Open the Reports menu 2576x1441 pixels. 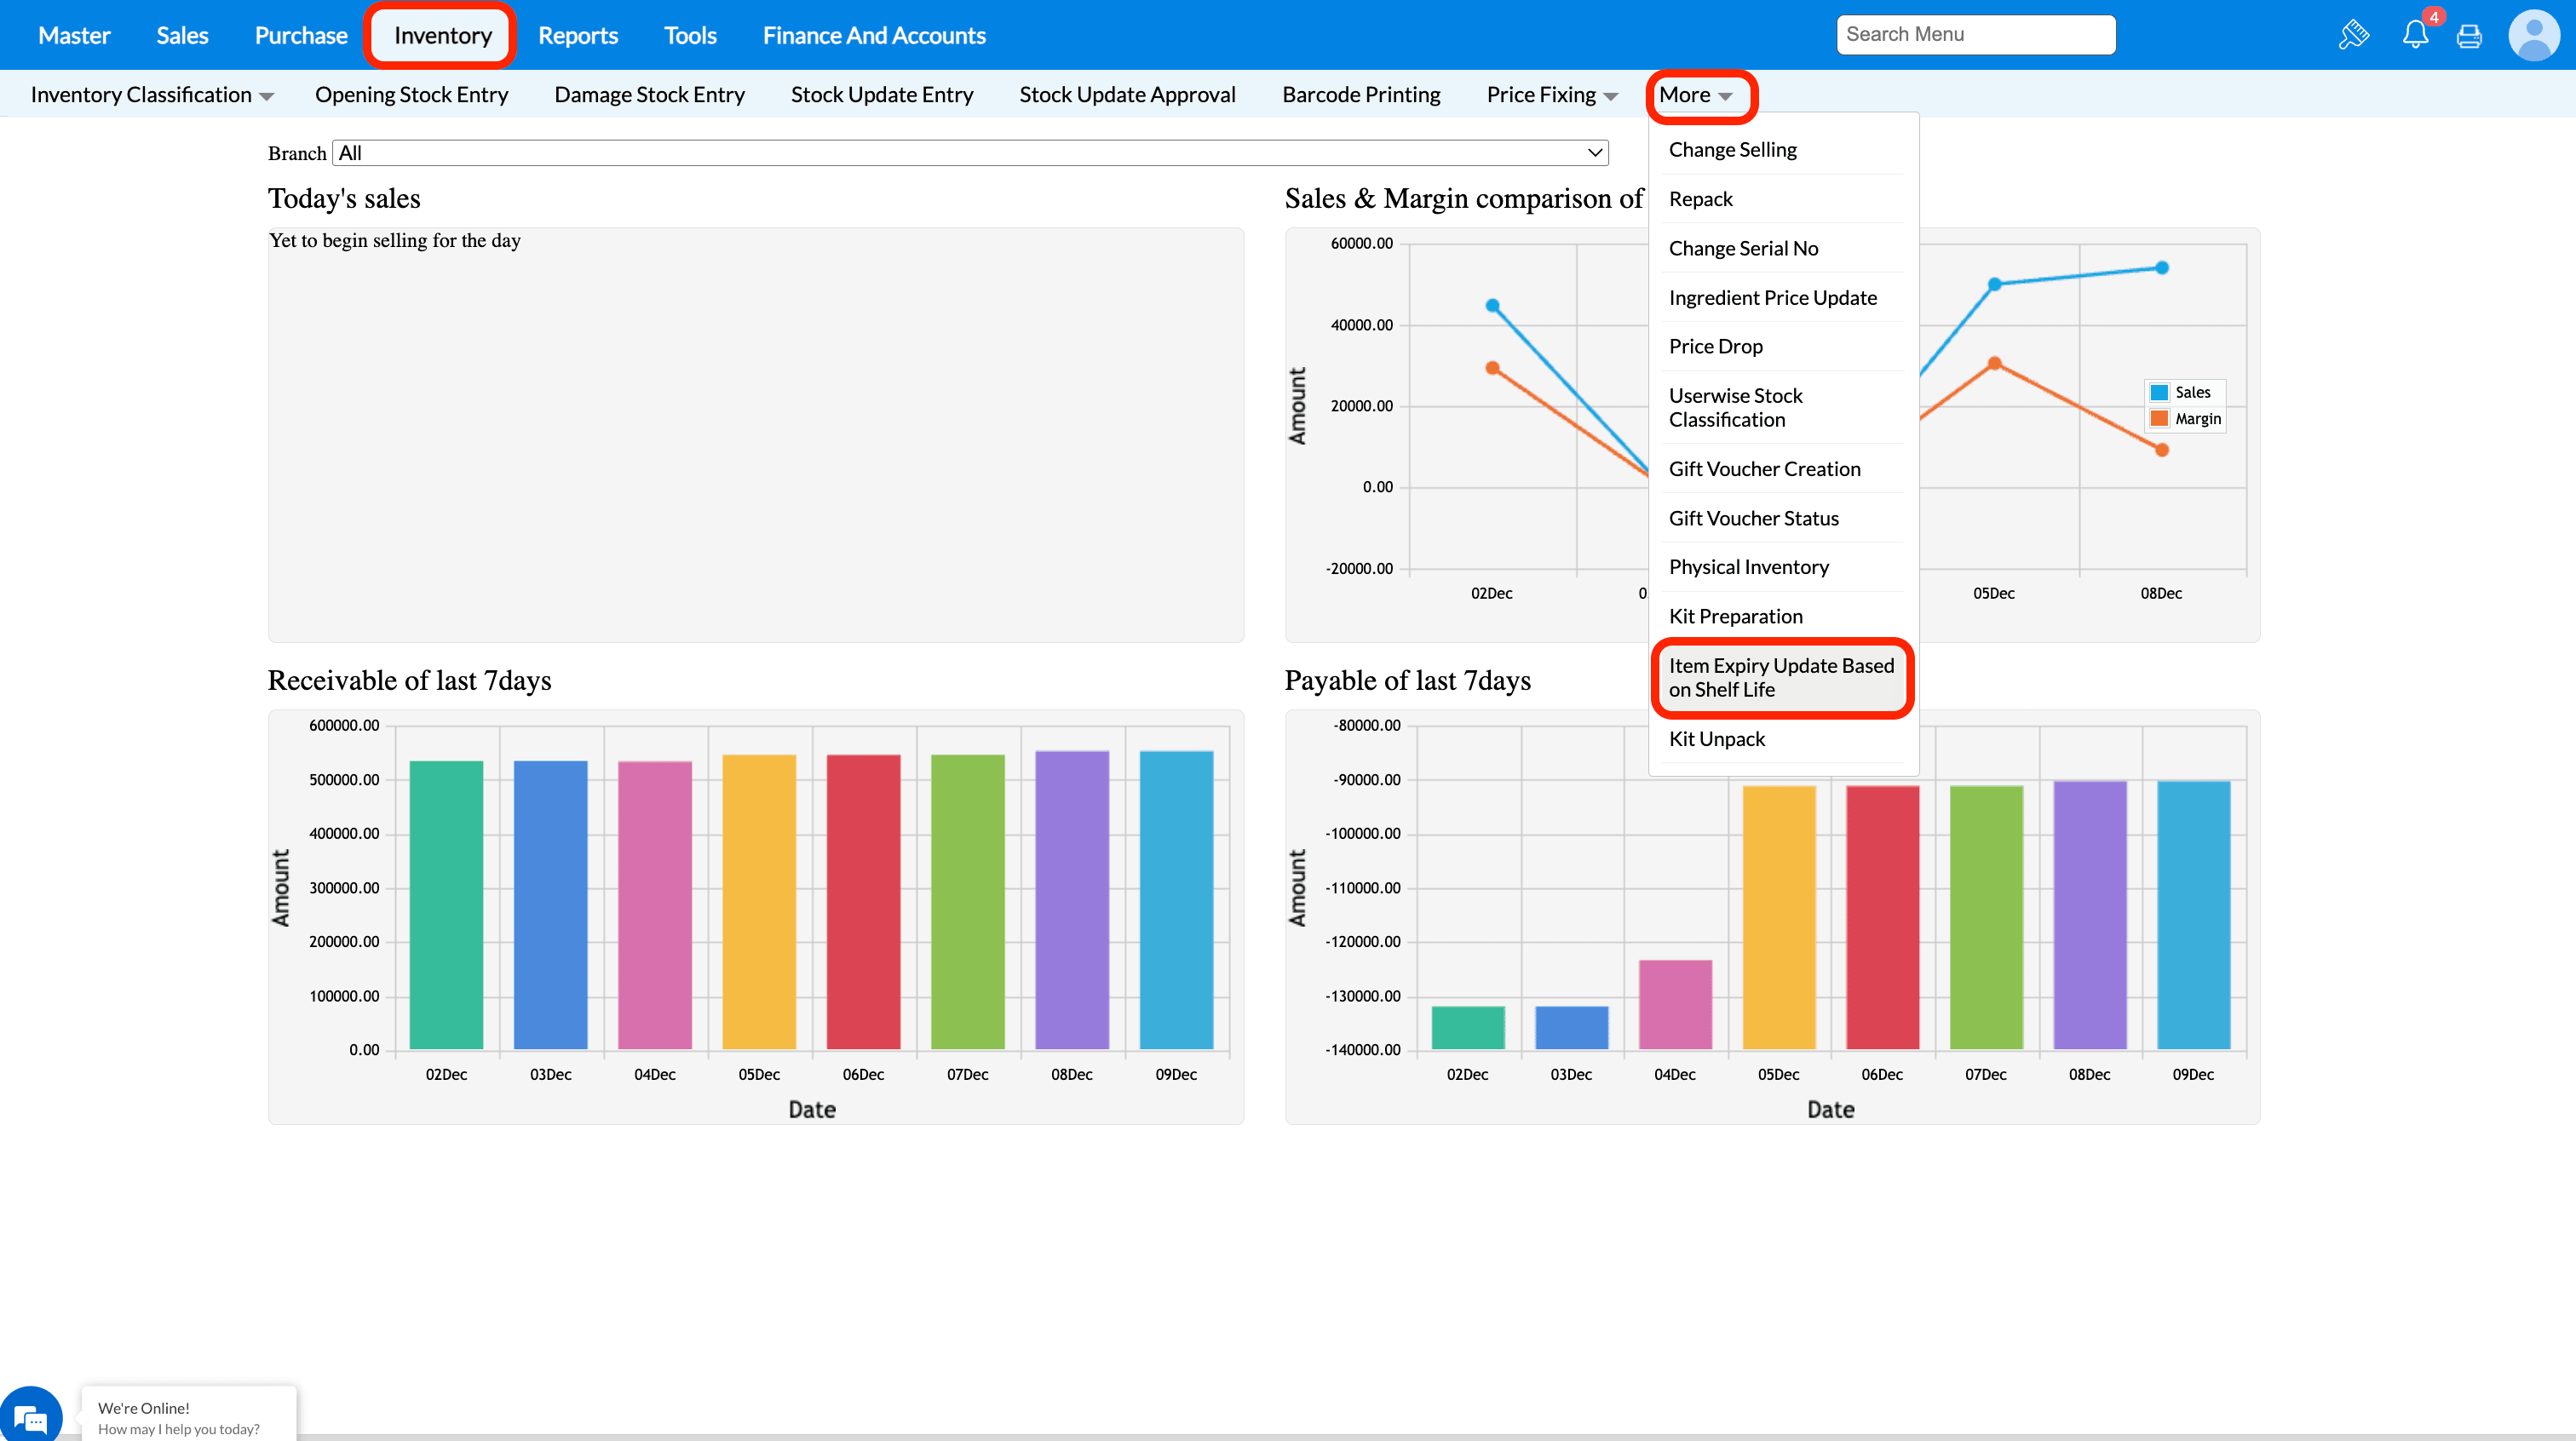pyautogui.click(x=577, y=36)
